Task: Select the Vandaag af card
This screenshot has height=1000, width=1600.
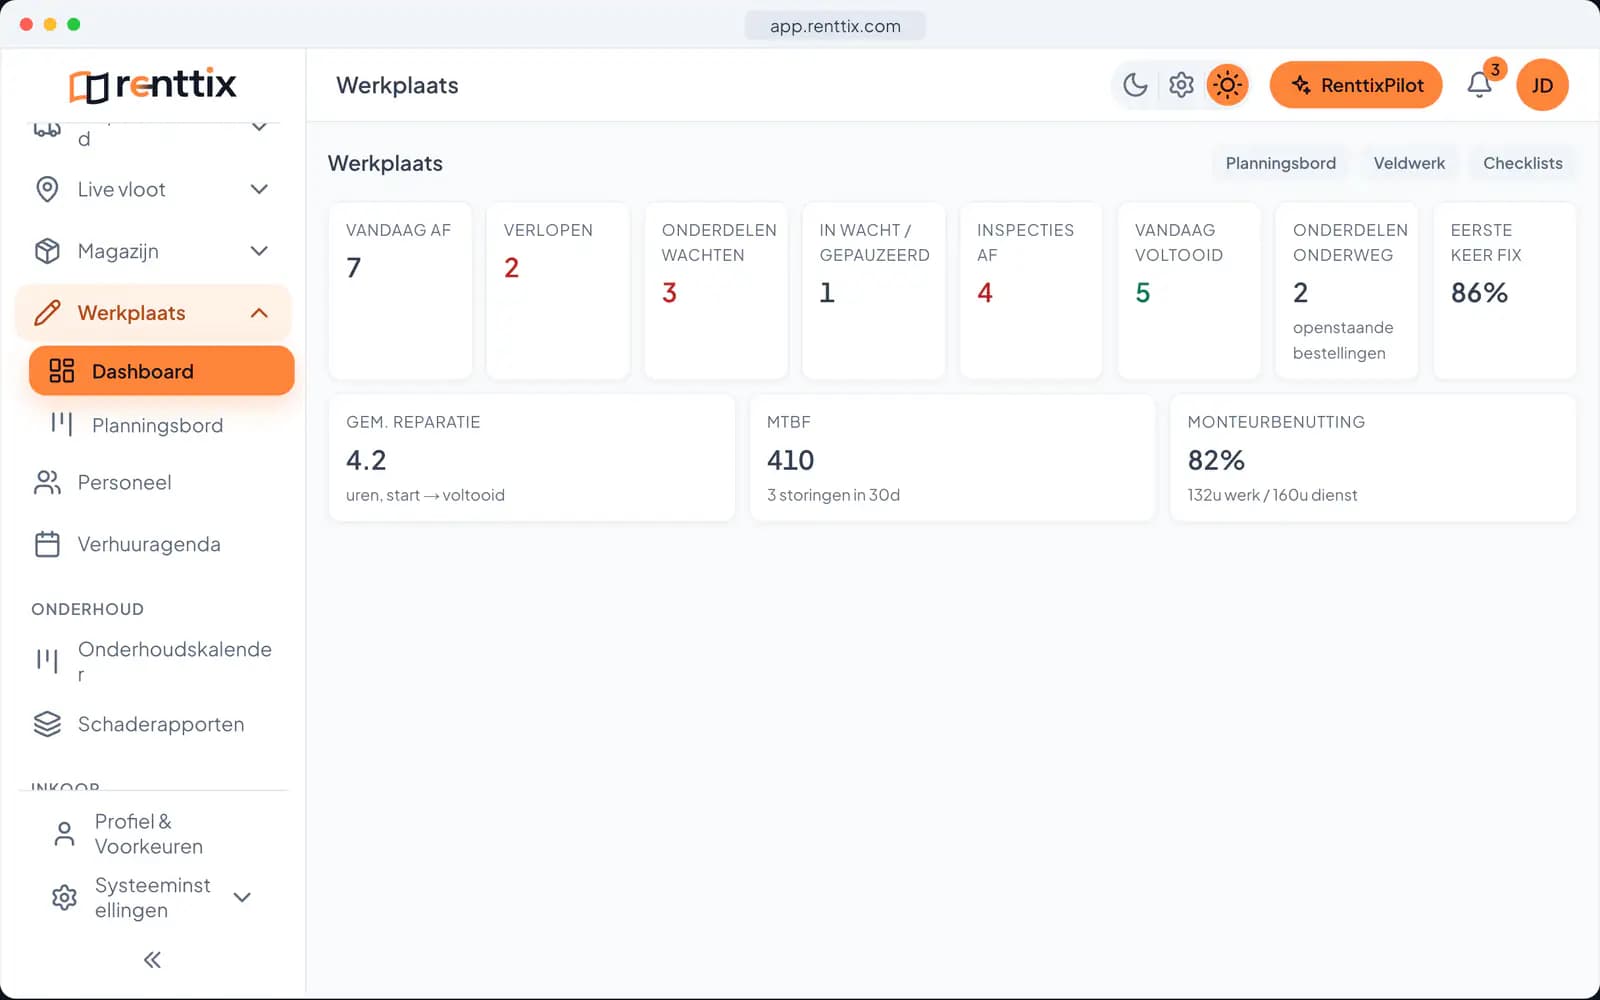Action: [400, 291]
